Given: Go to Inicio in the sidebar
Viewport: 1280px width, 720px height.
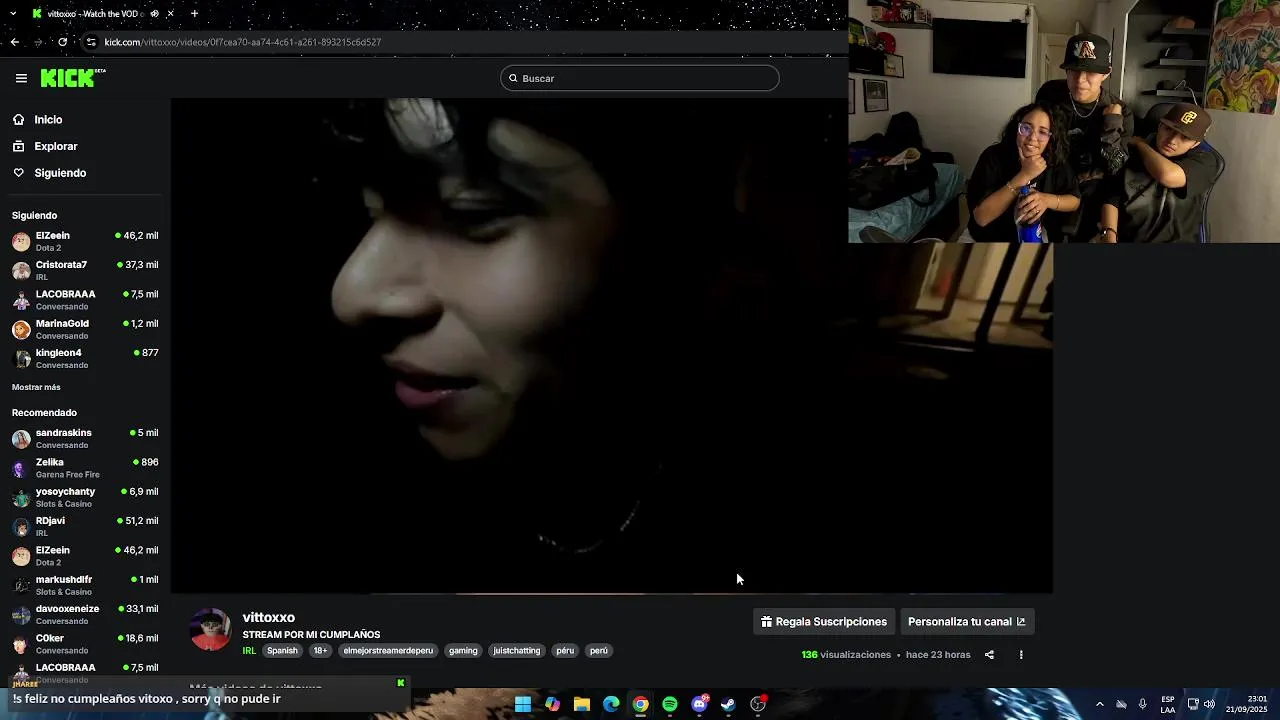Looking at the screenshot, I should [x=48, y=120].
